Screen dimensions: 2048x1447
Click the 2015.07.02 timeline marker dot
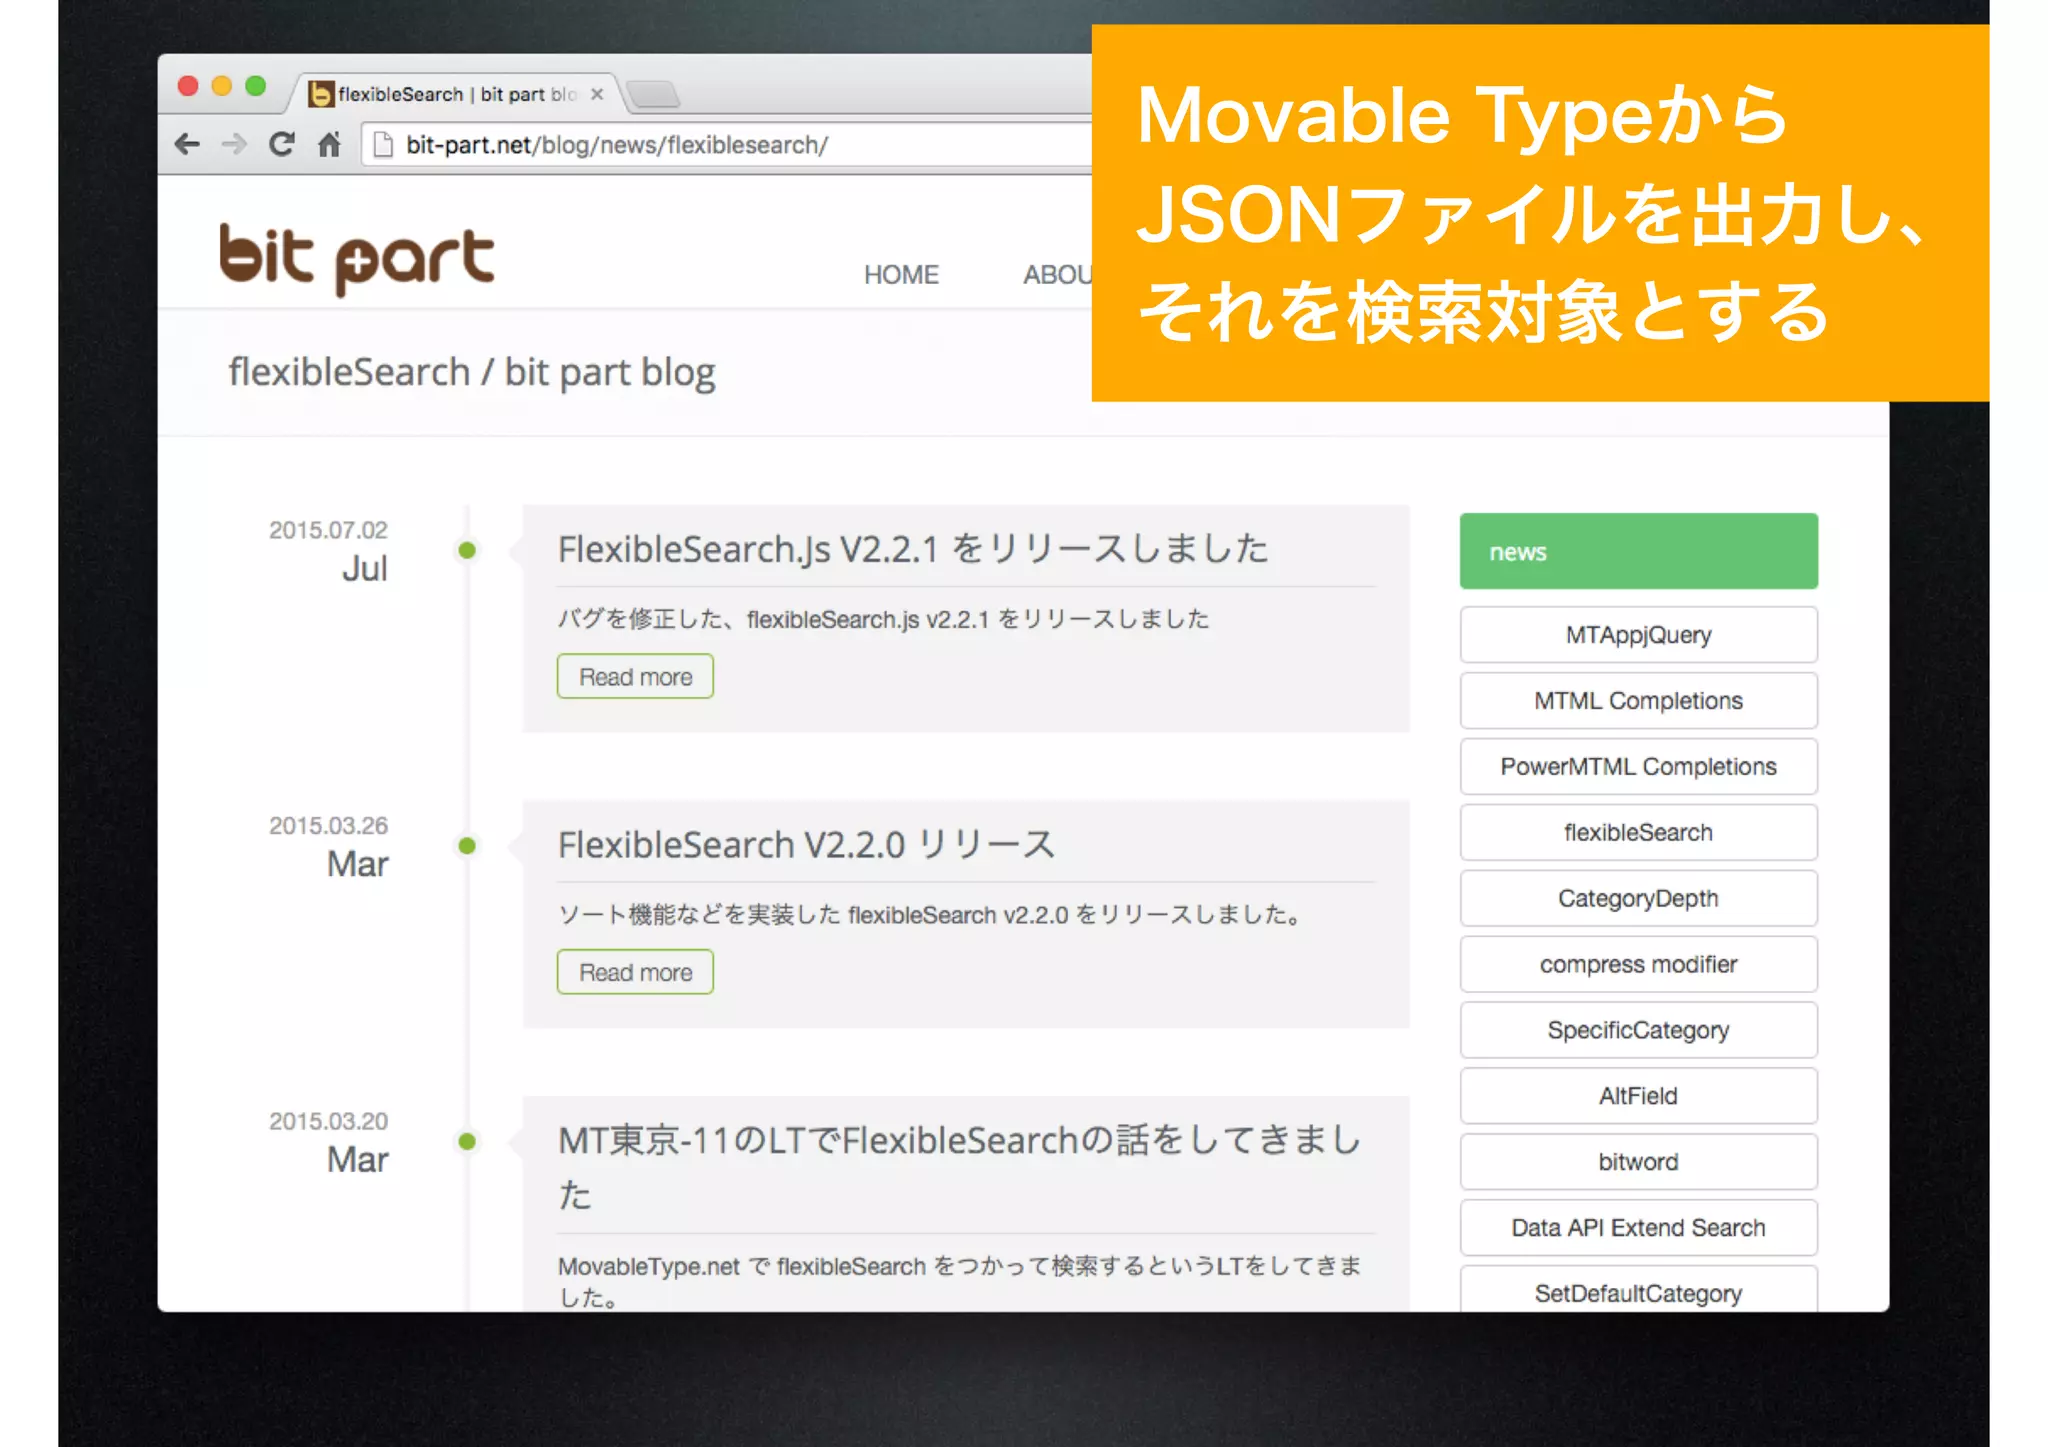467,550
